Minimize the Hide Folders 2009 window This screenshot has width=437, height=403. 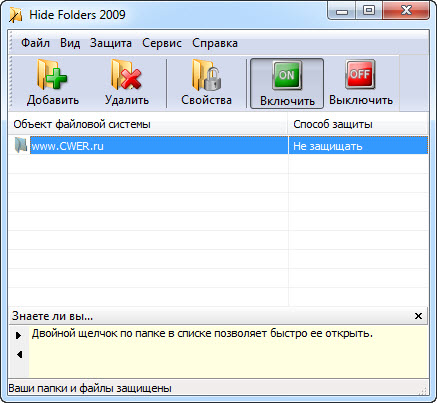click(x=342, y=11)
